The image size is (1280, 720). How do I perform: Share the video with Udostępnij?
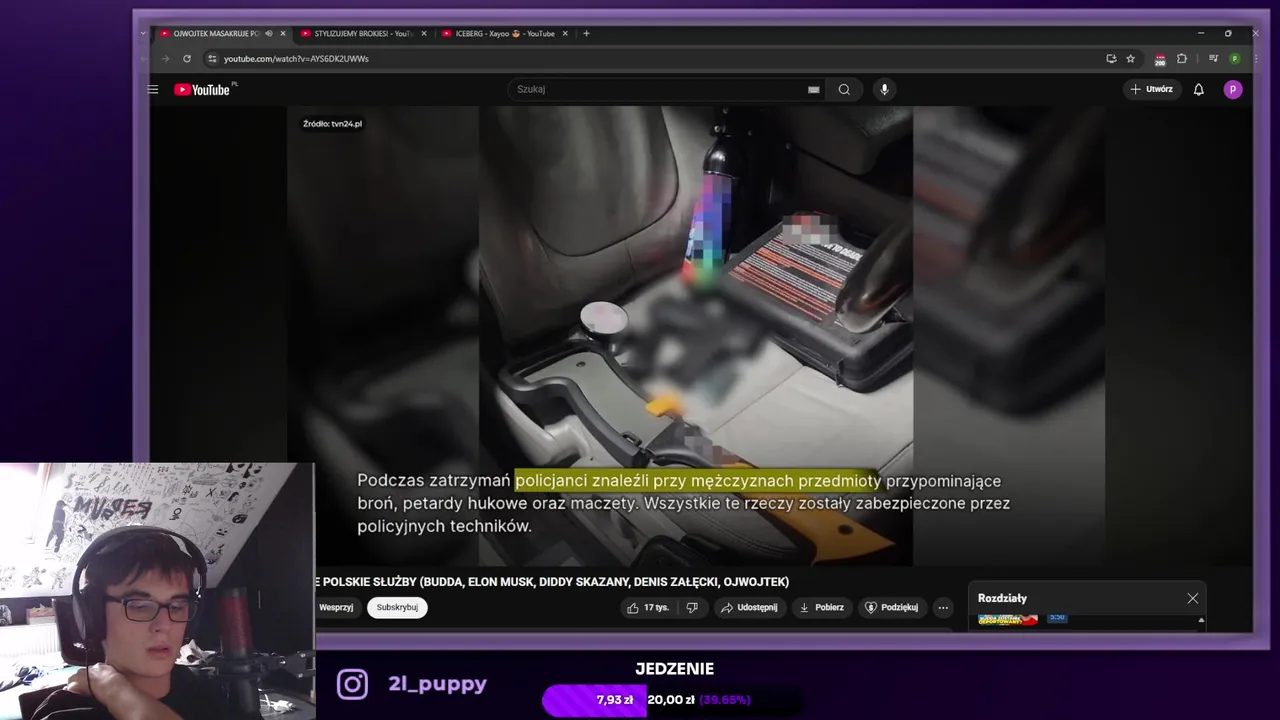coord(749,607)
